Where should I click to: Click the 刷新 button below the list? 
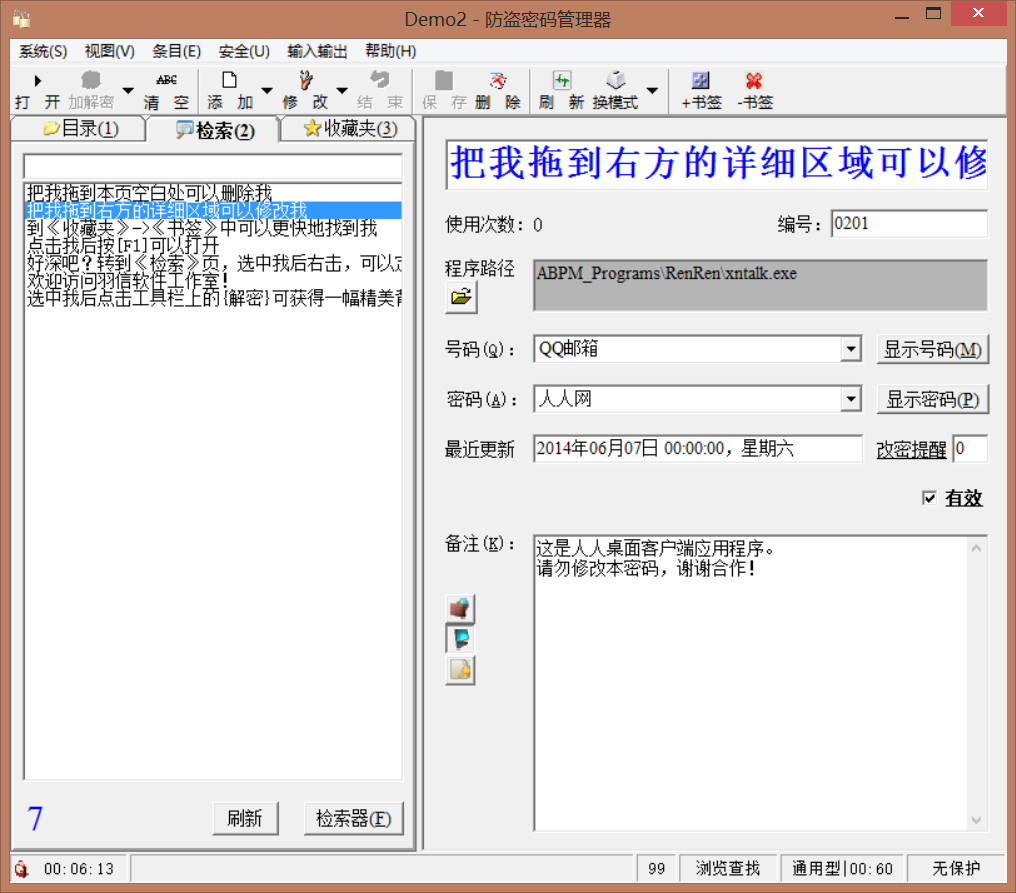(245, 818)
